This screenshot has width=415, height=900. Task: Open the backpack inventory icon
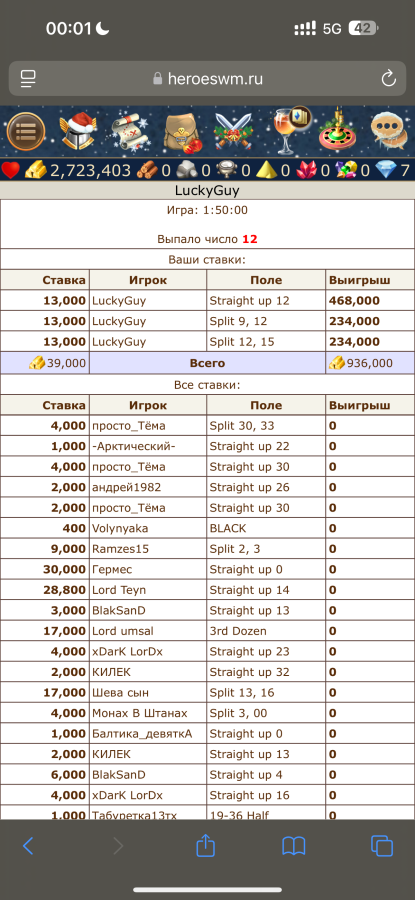(181, 131)
